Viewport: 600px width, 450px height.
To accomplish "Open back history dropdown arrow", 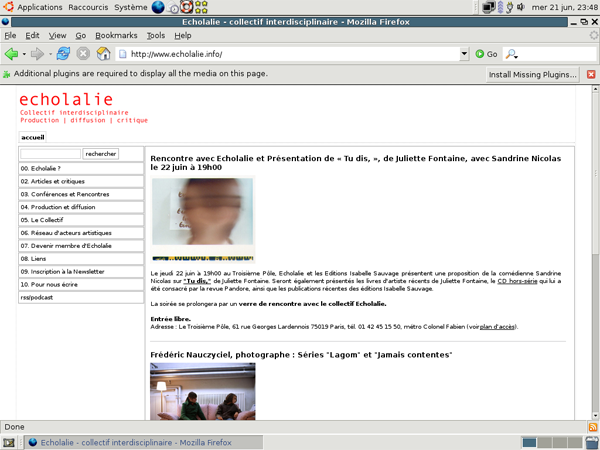I will [24, 54].
